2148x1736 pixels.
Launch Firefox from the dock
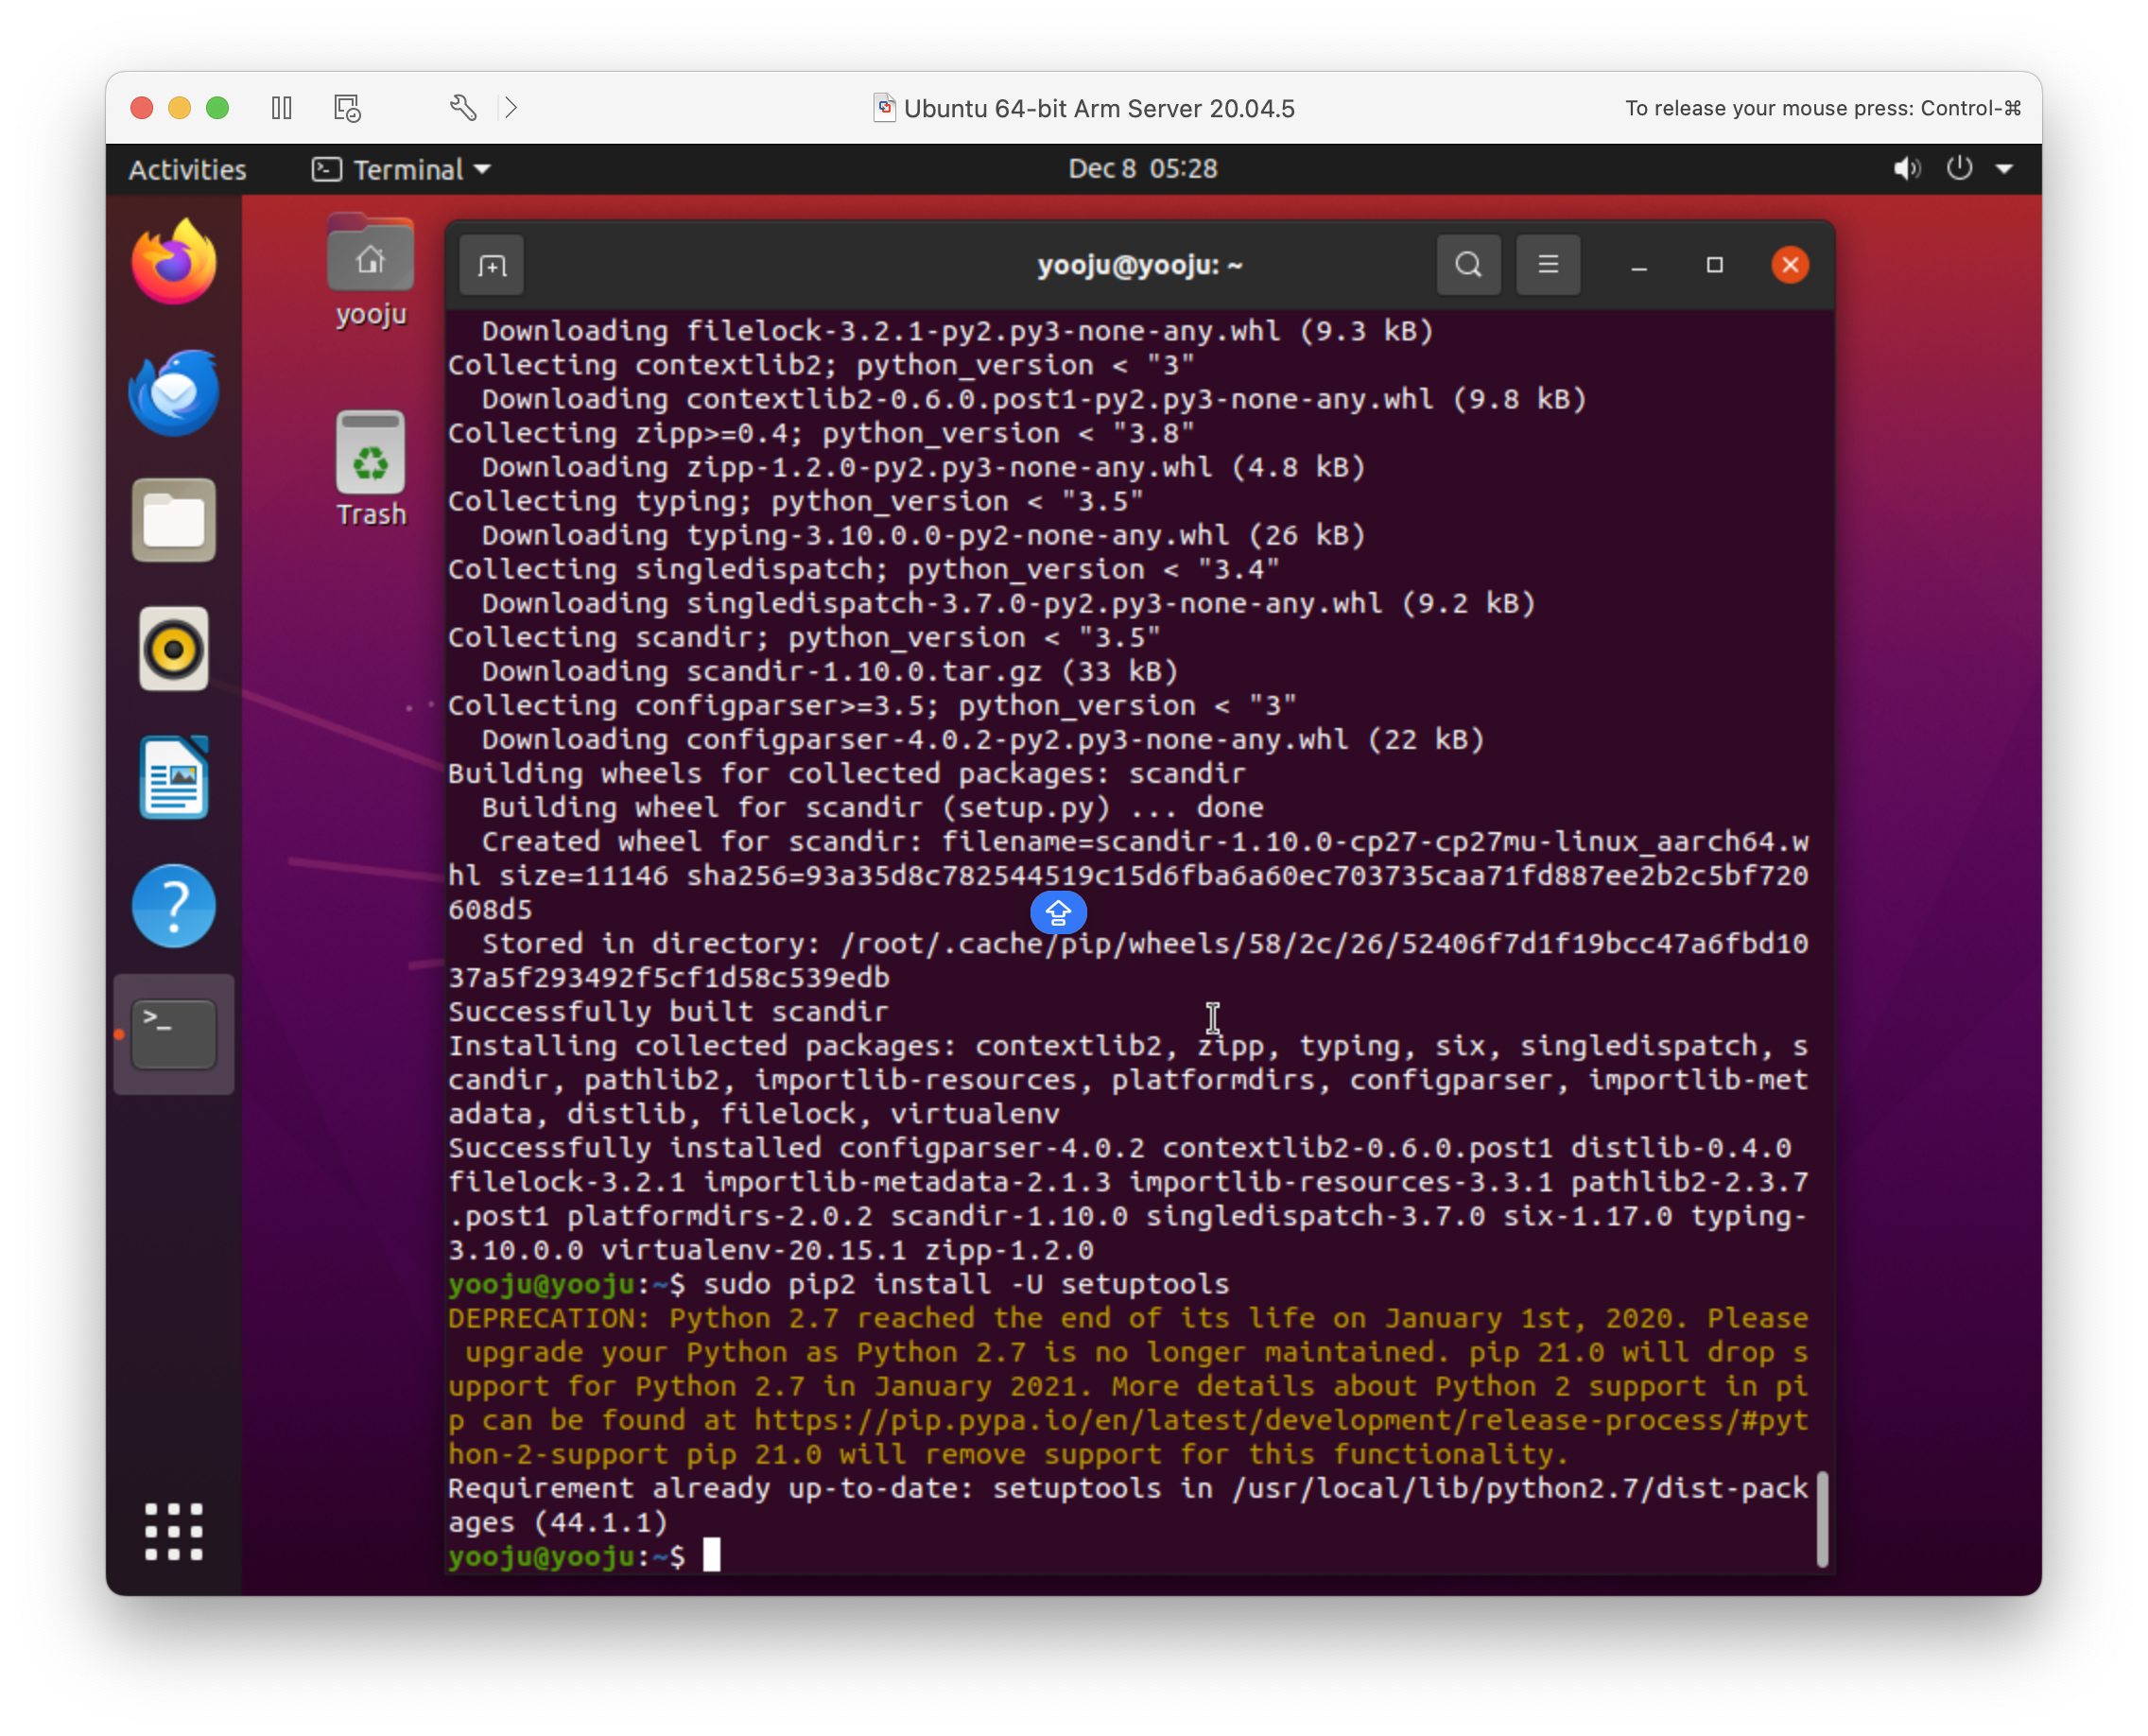(x=174, y=263)
